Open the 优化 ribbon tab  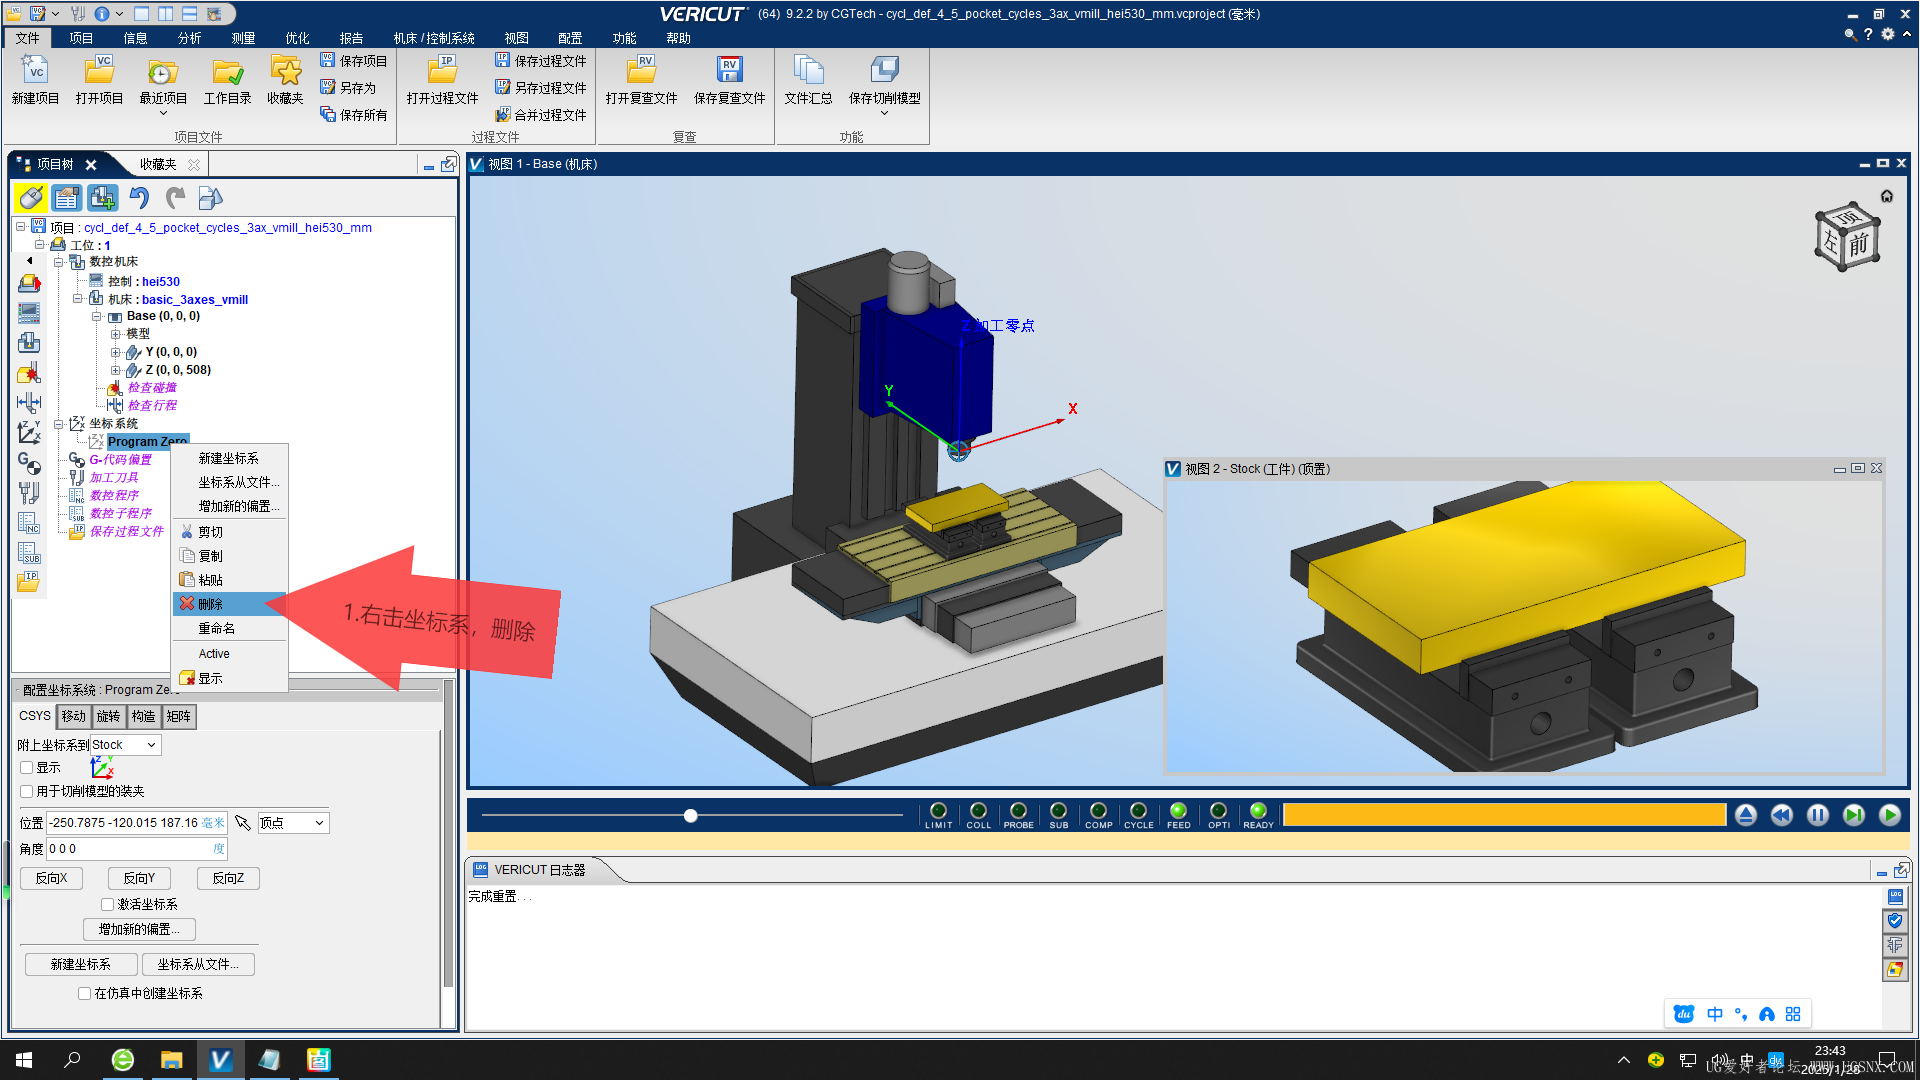pyautogui.click(x=297, y=38)
